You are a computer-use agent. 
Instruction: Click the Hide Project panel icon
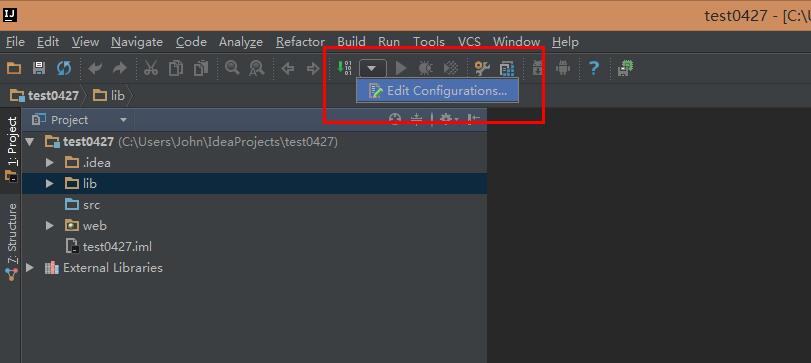coord(473,119)
